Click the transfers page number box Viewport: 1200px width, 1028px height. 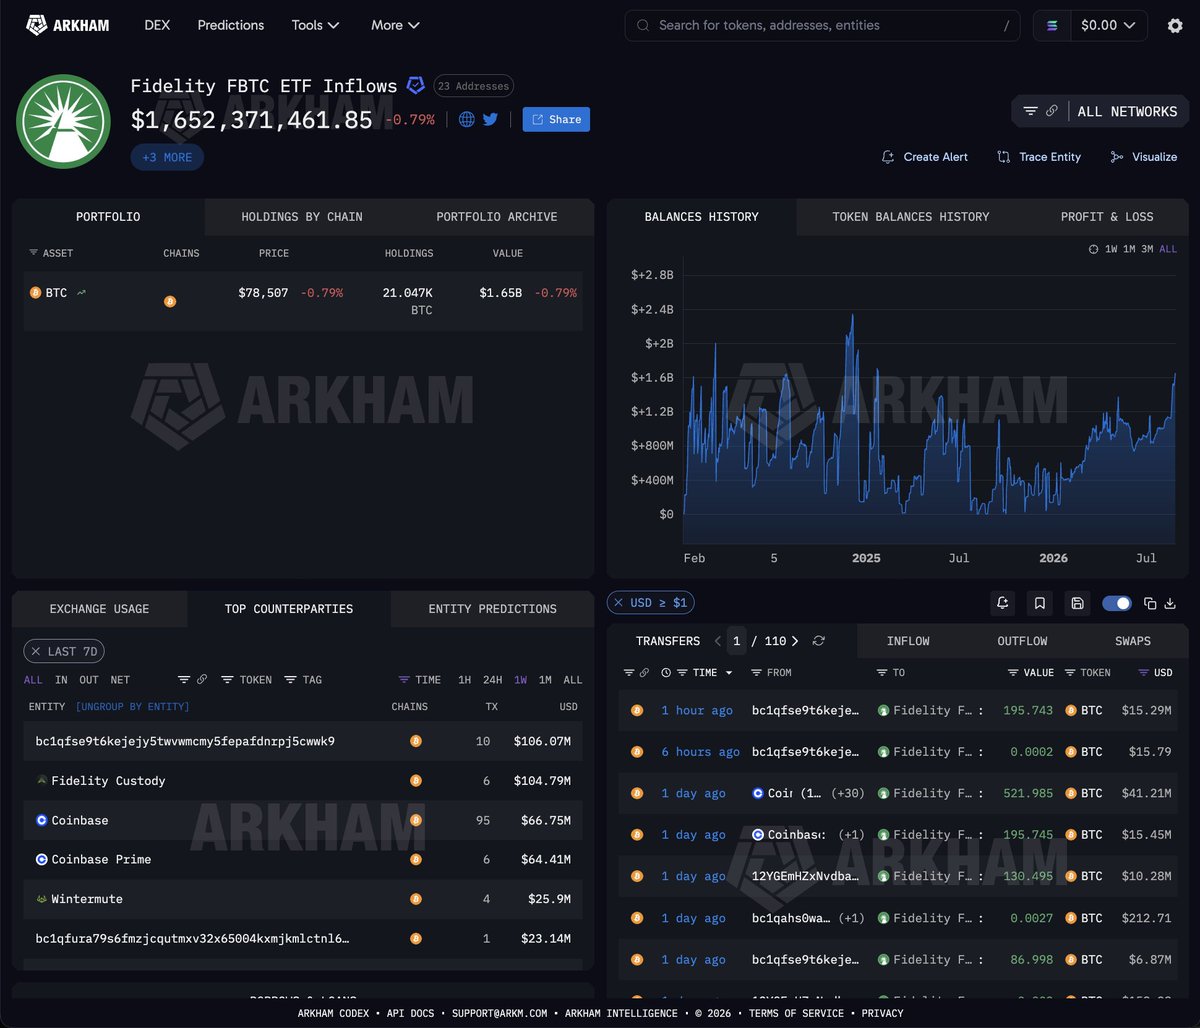pyautogui.click(x=737, y=641)
